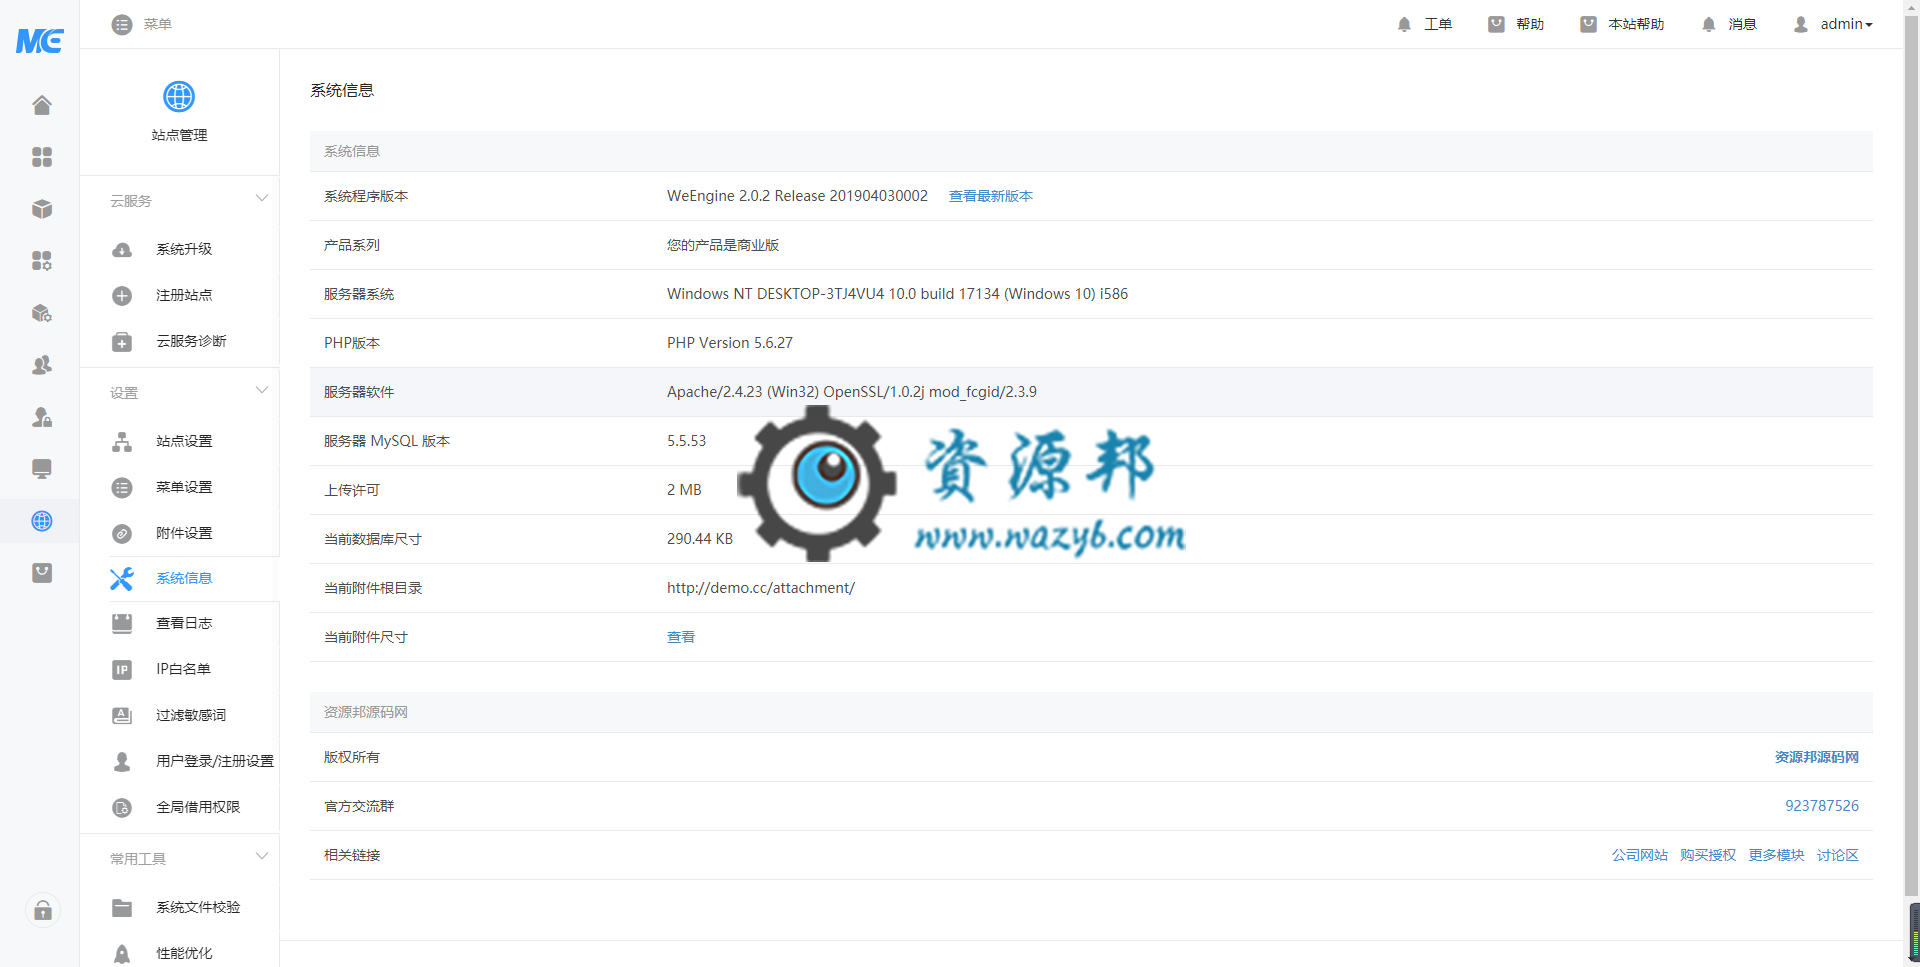Open the 更多模块 link
The image size is (1920, 967).
click(x=1776, y=855)
